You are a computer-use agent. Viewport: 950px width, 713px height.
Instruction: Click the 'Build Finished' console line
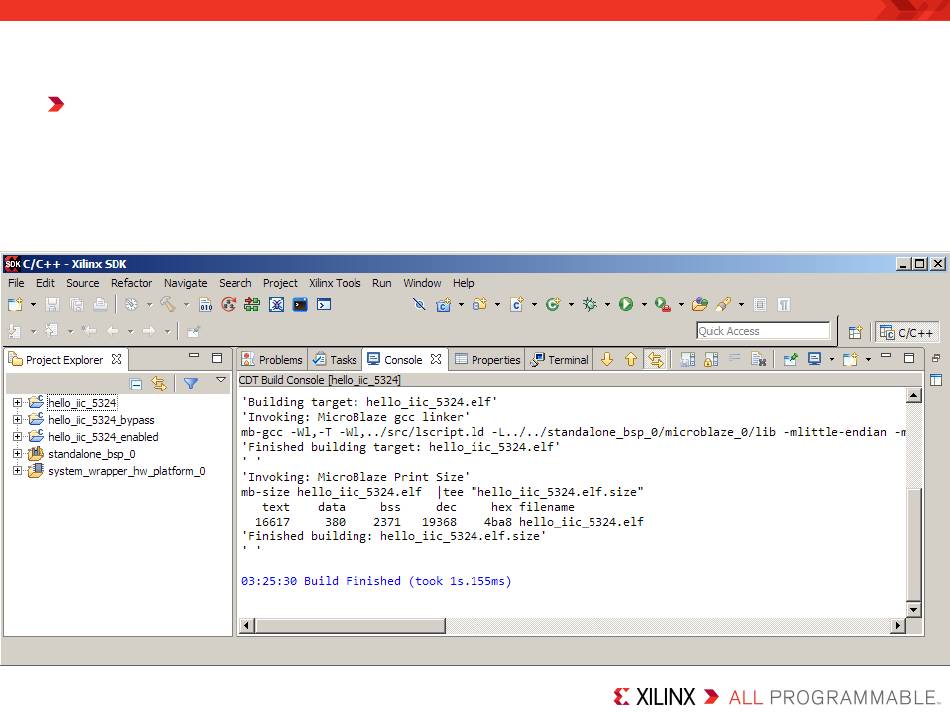[376, 581]
